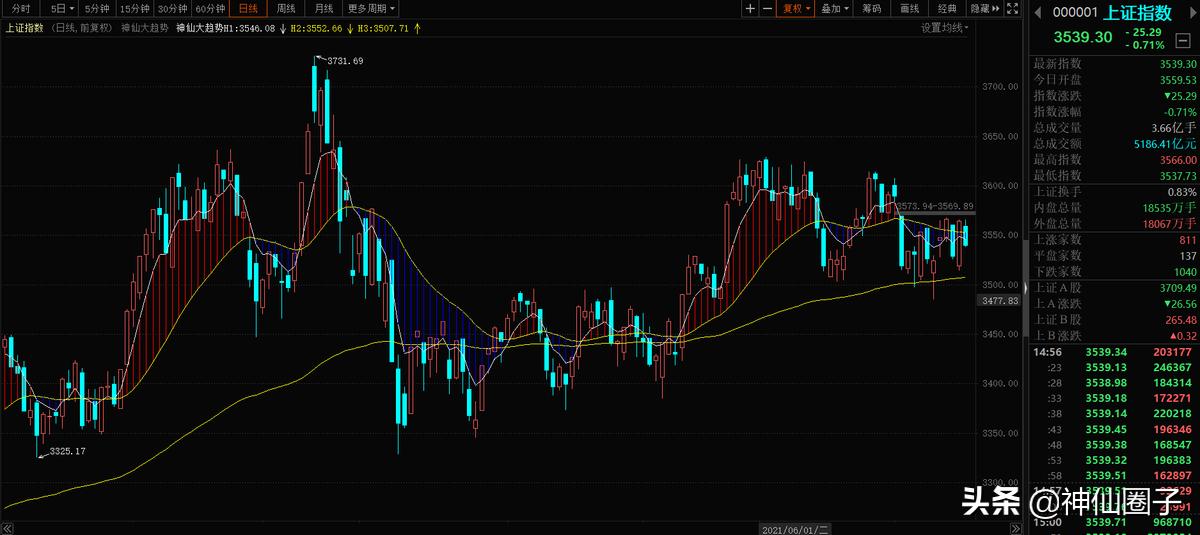Click the 上证A股 3709.49 row
The height and width of the screenshot is (535, 1200).
coord(1114,288)
